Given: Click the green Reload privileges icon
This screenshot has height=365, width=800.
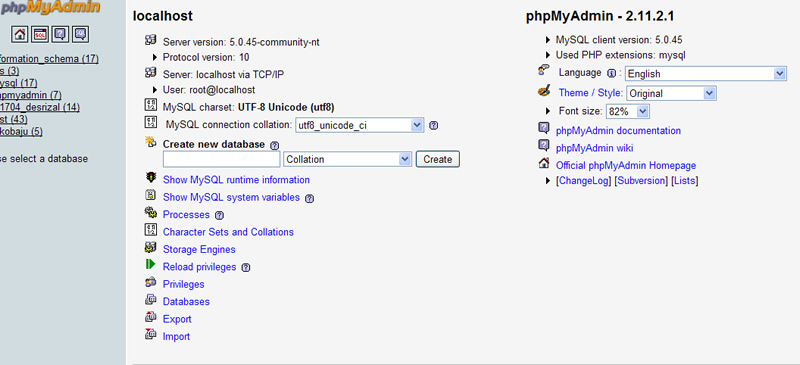Looking at the screenshot, I should (151, 264).
